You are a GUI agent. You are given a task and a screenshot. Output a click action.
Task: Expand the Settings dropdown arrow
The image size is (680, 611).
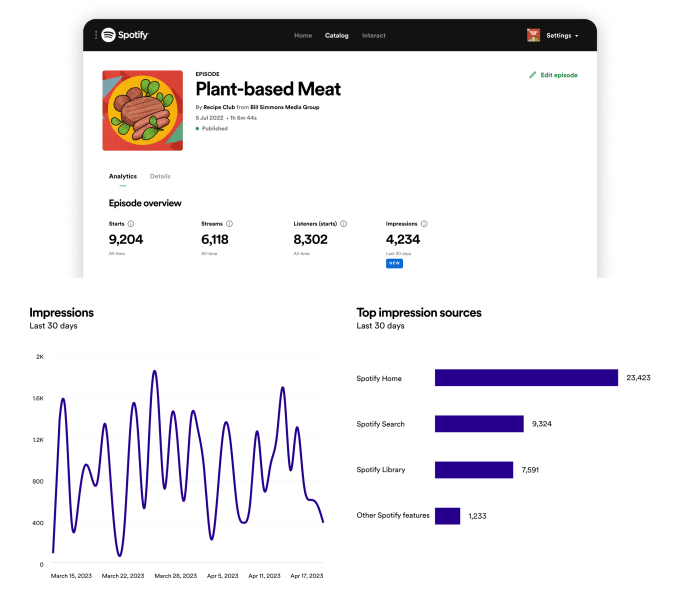tap(577, 36)
